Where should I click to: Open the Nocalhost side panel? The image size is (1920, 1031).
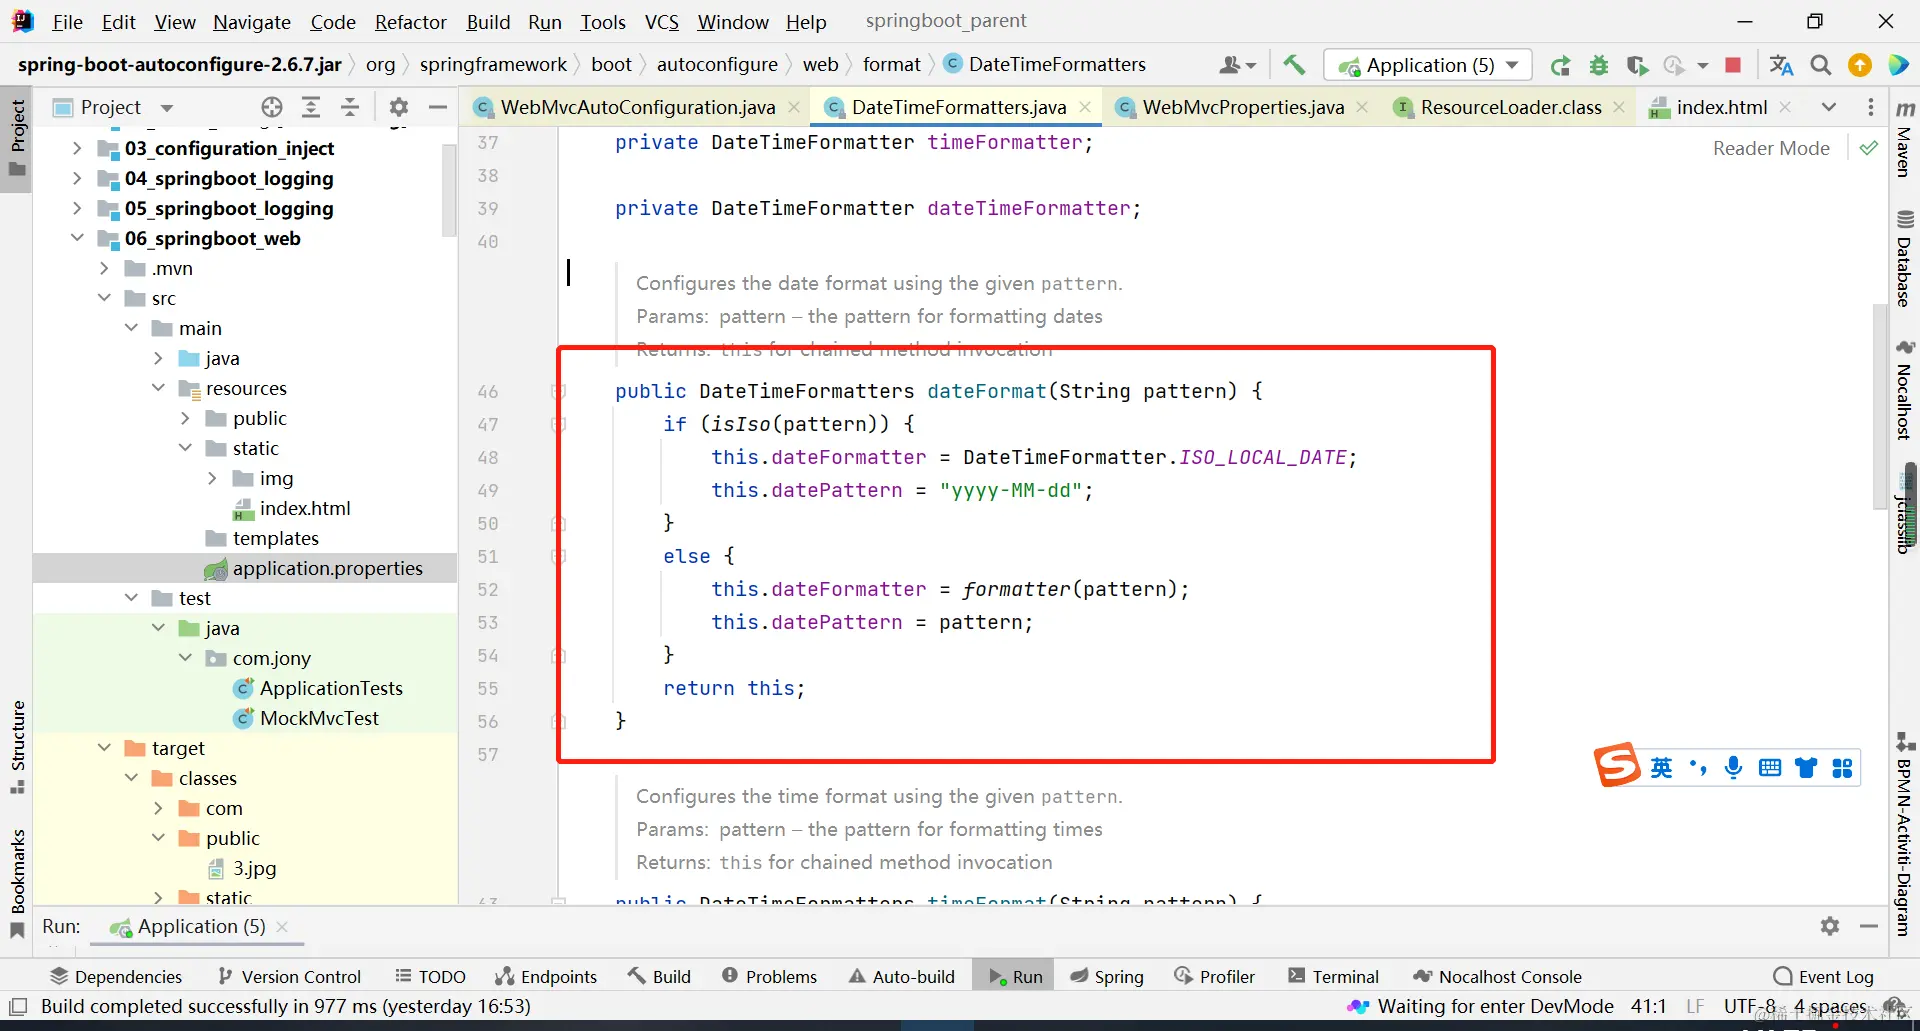[1905, 391]
